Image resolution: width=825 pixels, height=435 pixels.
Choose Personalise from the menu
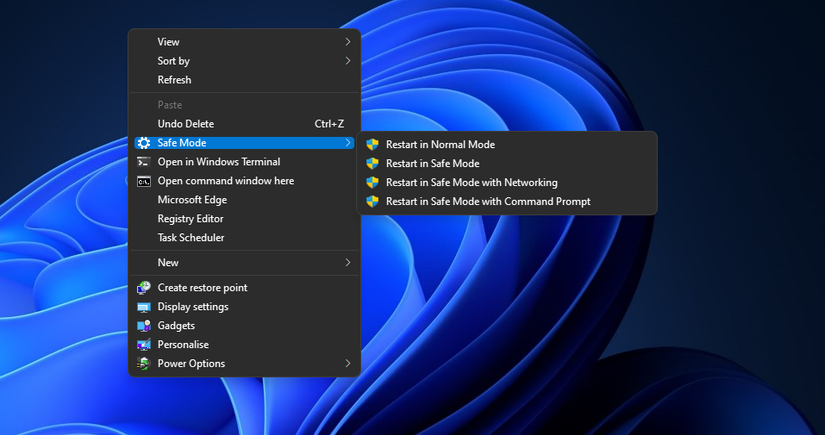coord(244,345)
